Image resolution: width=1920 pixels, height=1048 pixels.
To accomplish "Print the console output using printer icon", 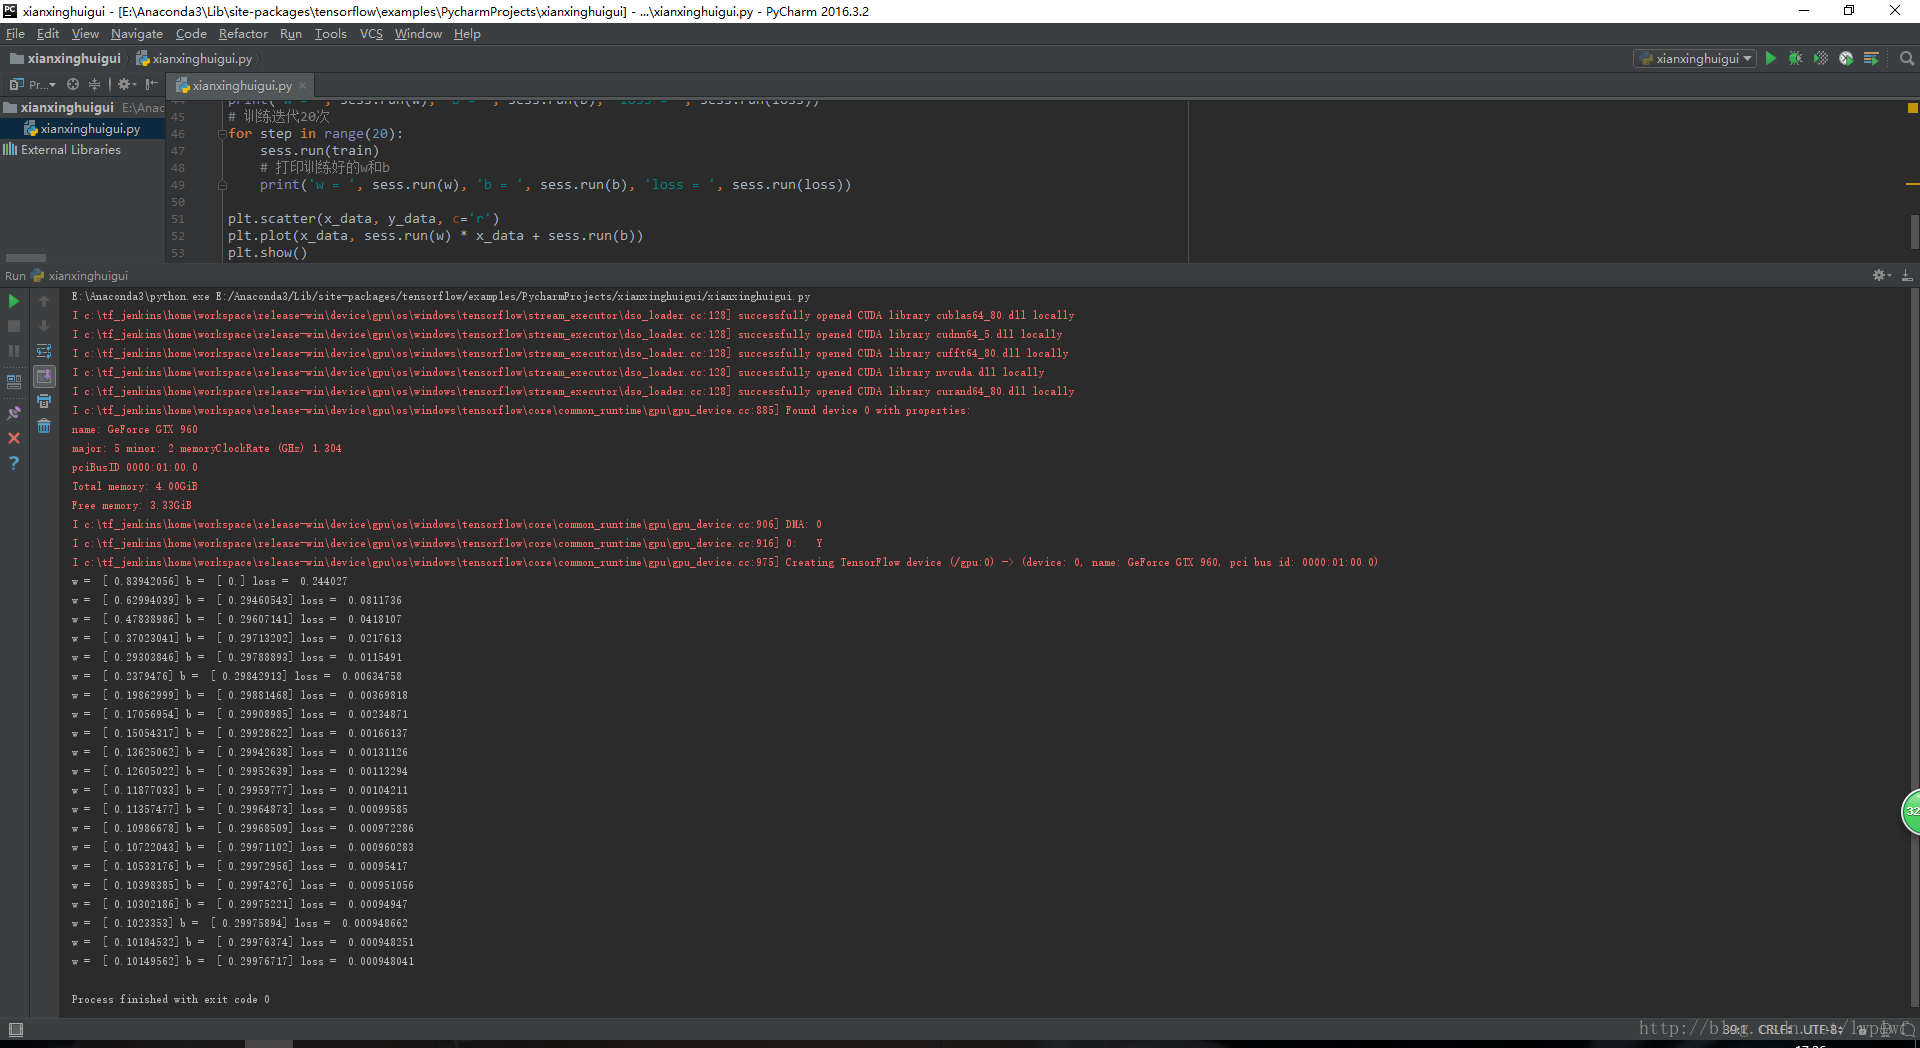I will coord(44,401).
